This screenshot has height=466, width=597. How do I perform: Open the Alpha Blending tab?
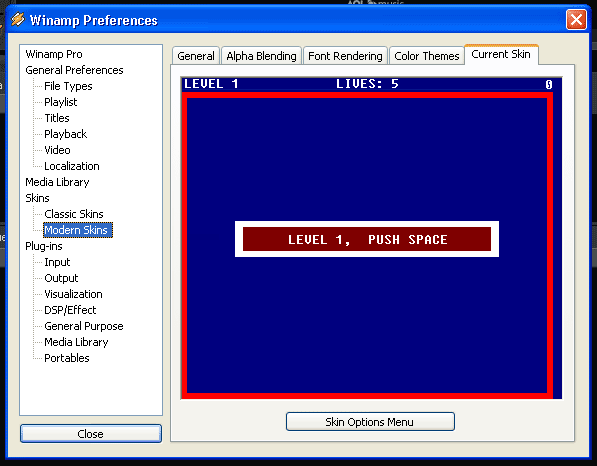coord(261,56)
